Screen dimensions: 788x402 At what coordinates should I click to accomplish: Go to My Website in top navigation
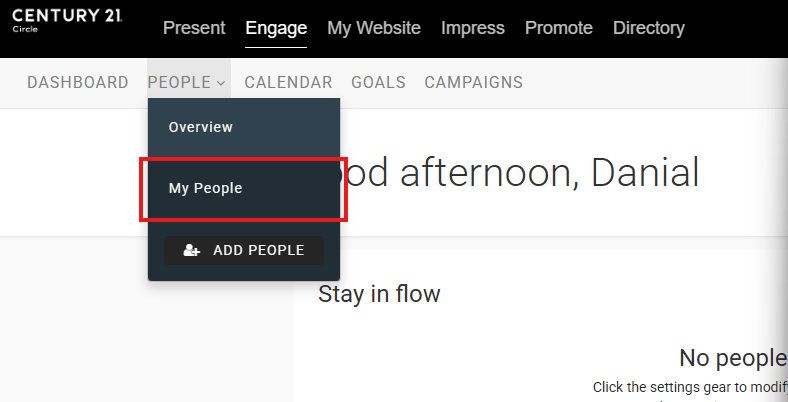(x=374, y=28)
